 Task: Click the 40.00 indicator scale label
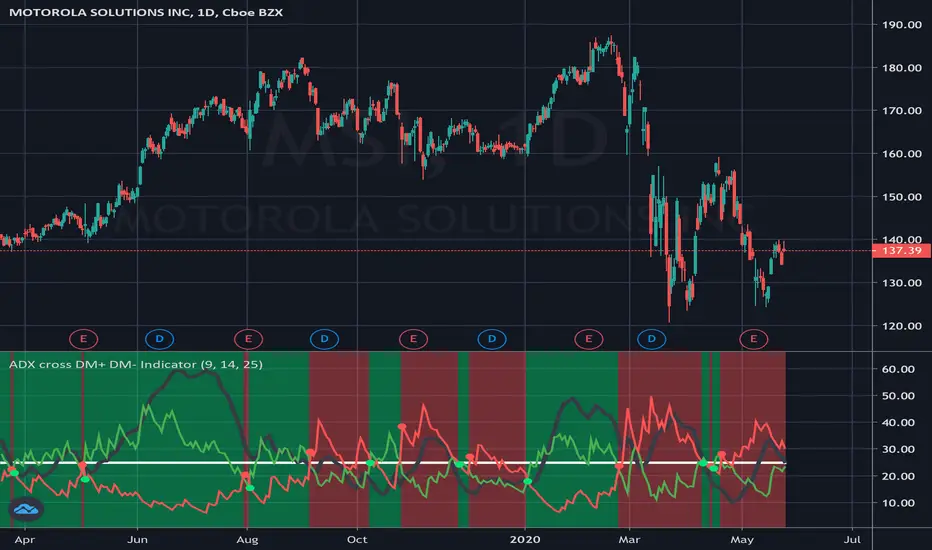tap(898, 423)
